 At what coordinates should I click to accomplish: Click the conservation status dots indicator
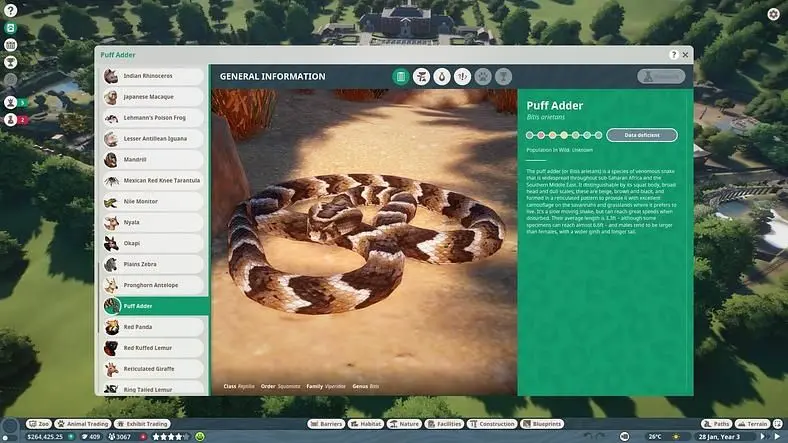coord(563,135)
